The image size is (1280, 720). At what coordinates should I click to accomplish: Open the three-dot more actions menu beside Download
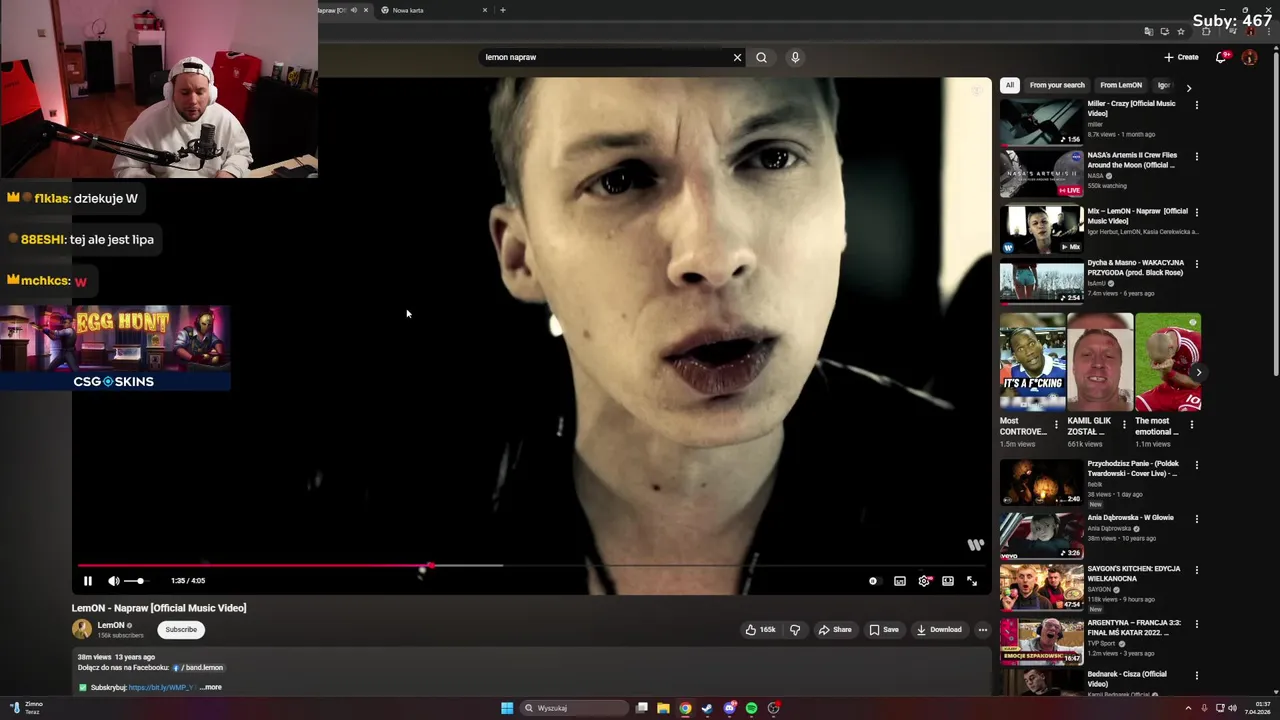[983, 630]
